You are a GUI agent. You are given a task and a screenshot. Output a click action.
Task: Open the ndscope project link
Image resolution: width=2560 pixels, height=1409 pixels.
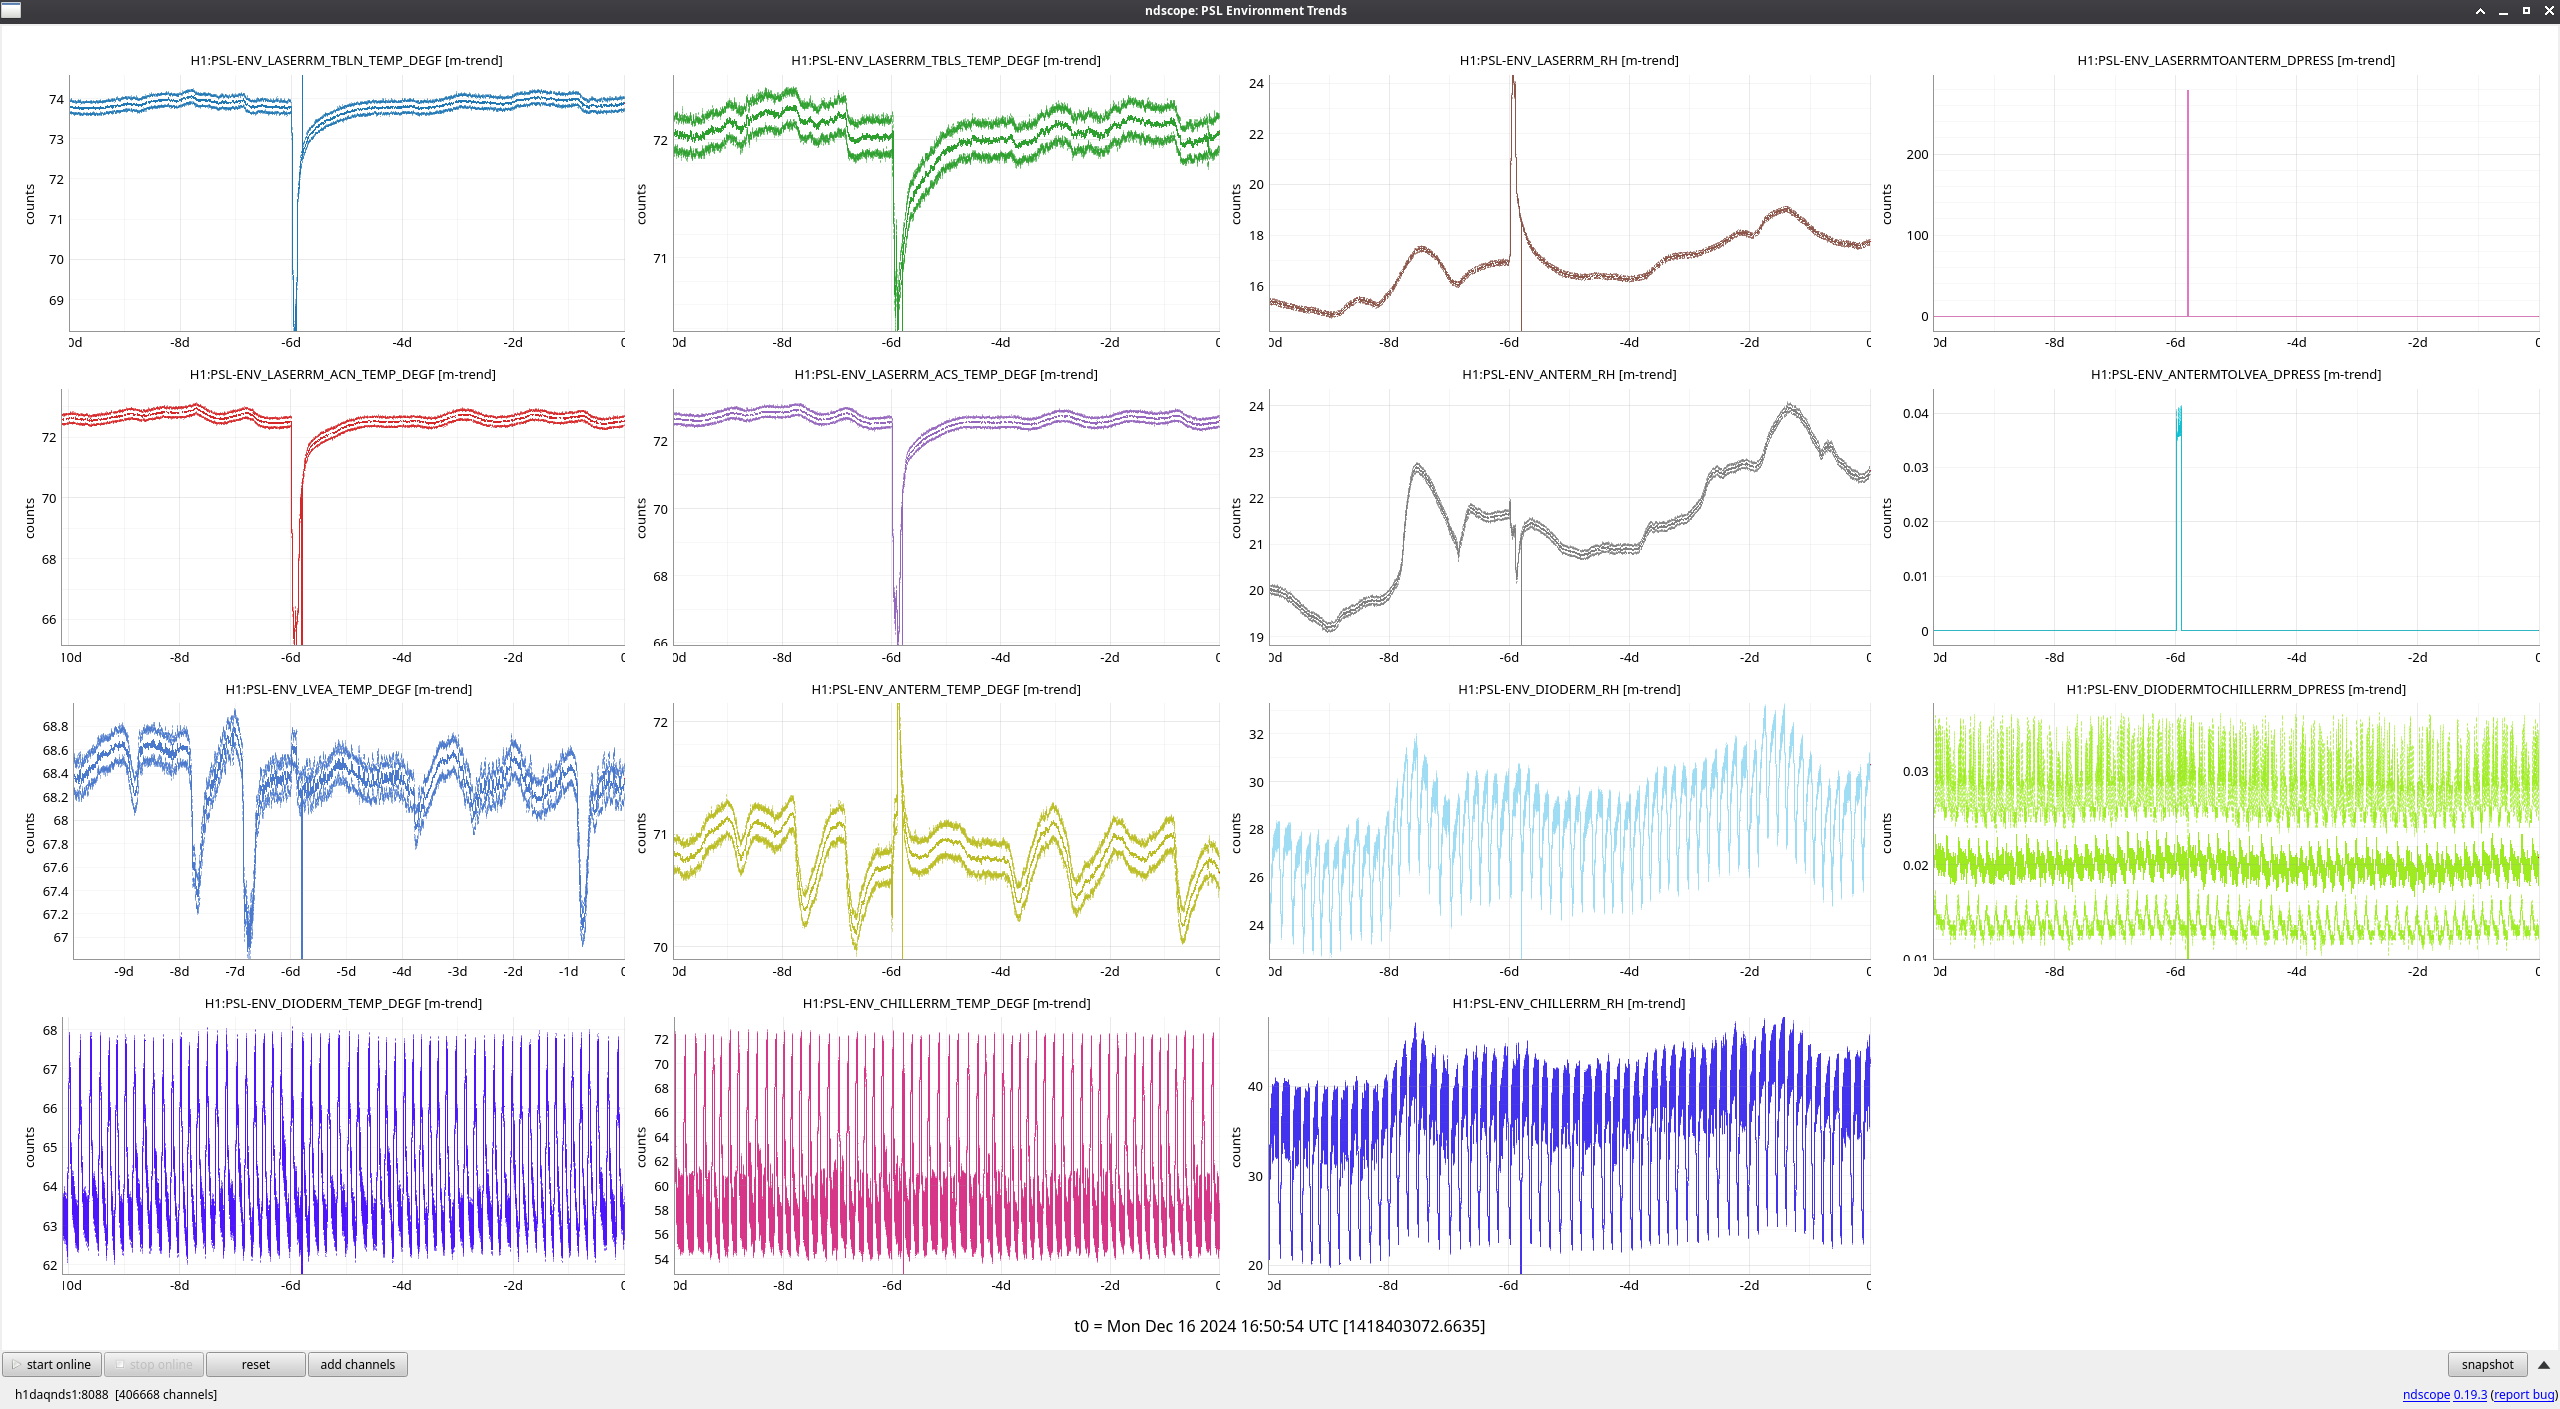2425,1394
